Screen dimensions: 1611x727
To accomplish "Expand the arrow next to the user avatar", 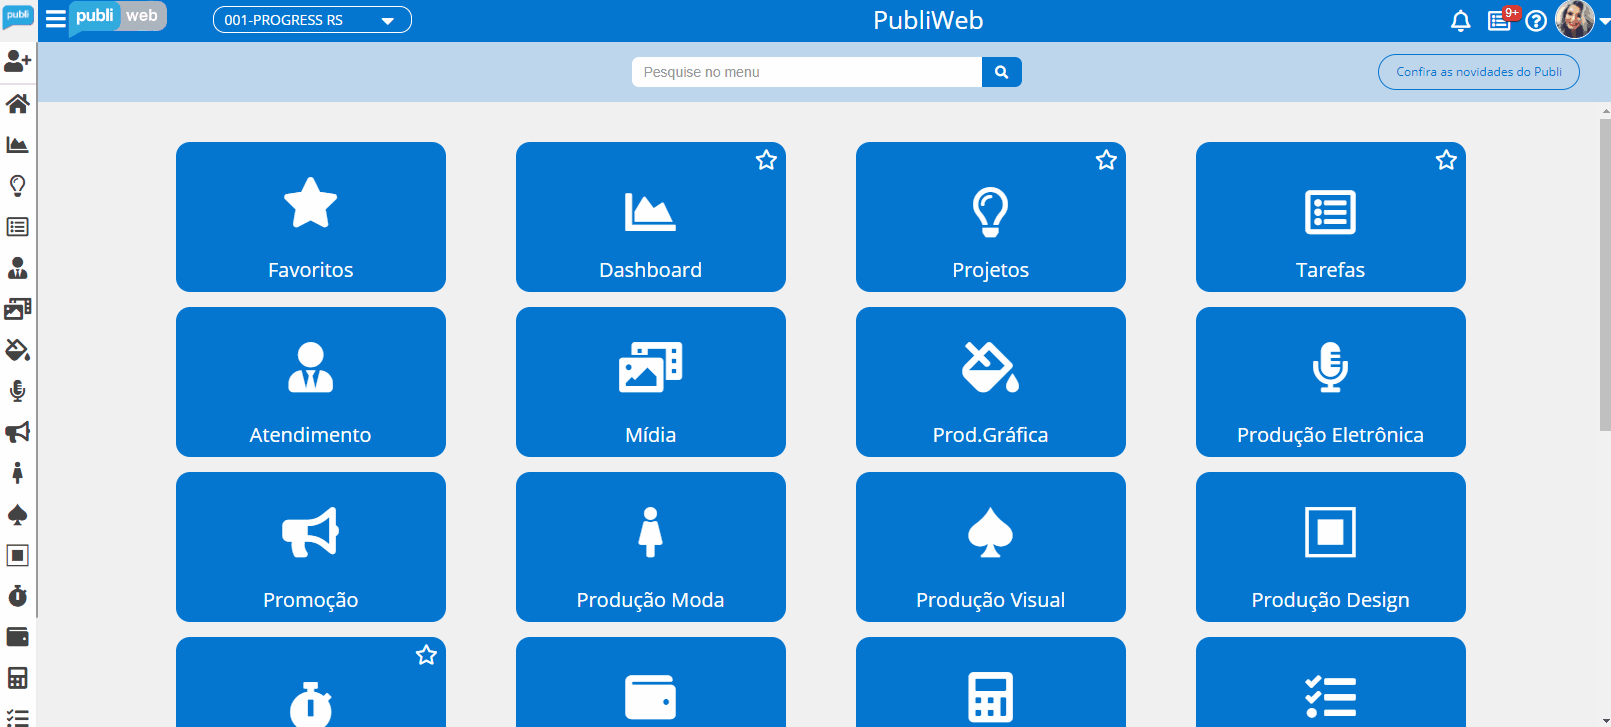I will coord(1604,21).
